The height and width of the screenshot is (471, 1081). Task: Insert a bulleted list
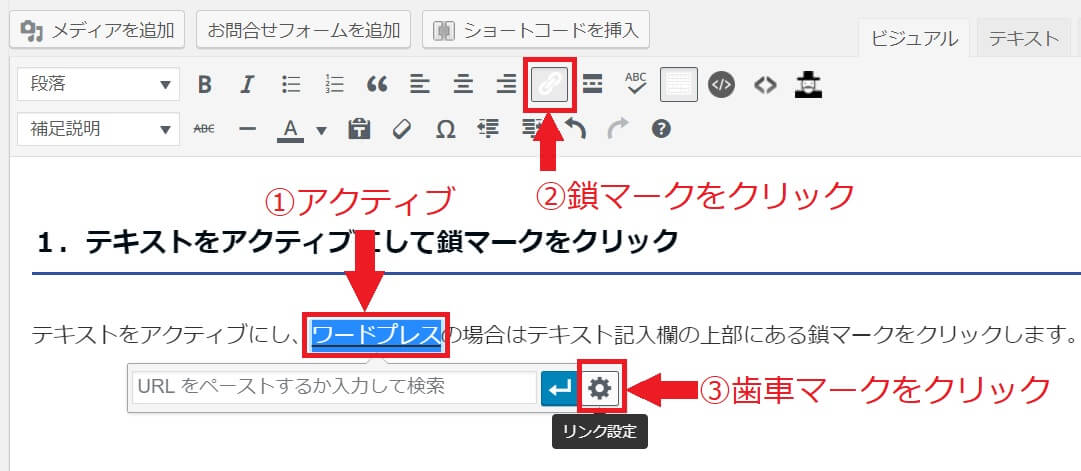(x=291, y=85)
